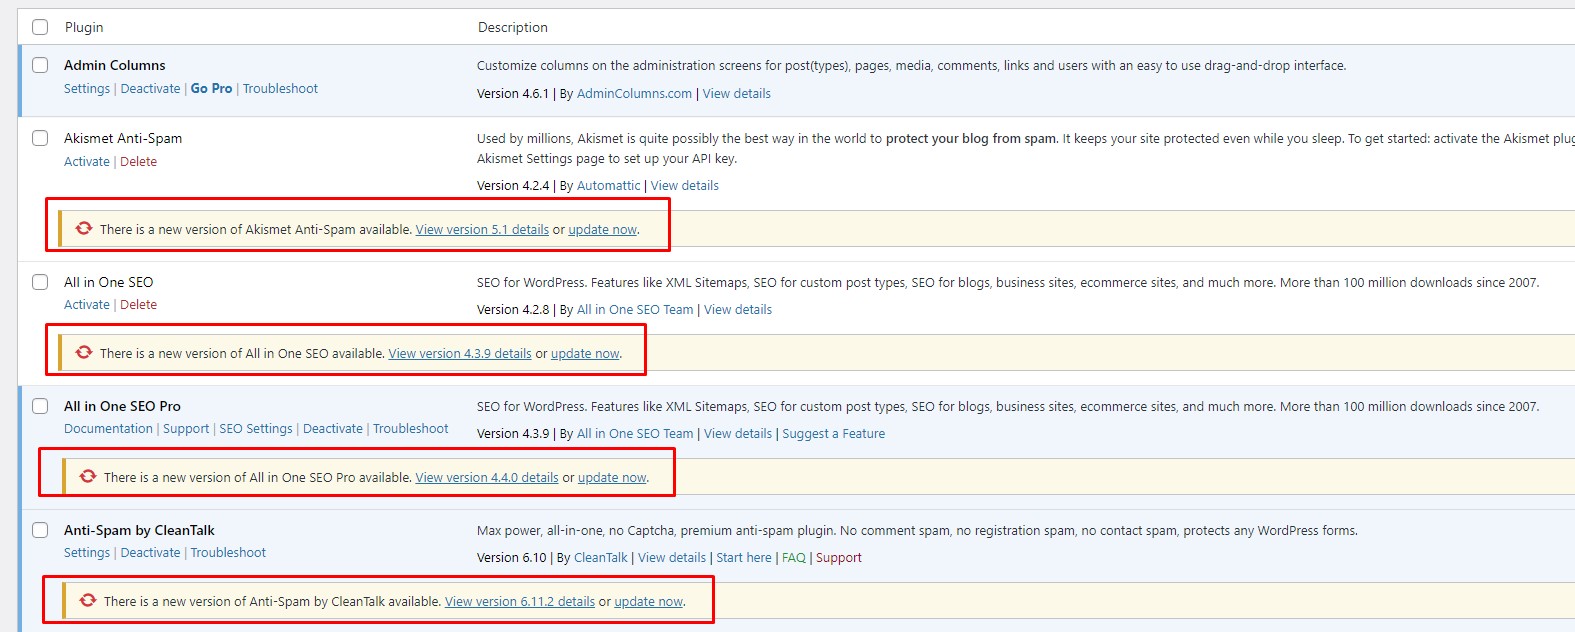Click the All in One SEO Pro plugin name
This screenshot has height=632, width=1575.
(x=122, y=406)
